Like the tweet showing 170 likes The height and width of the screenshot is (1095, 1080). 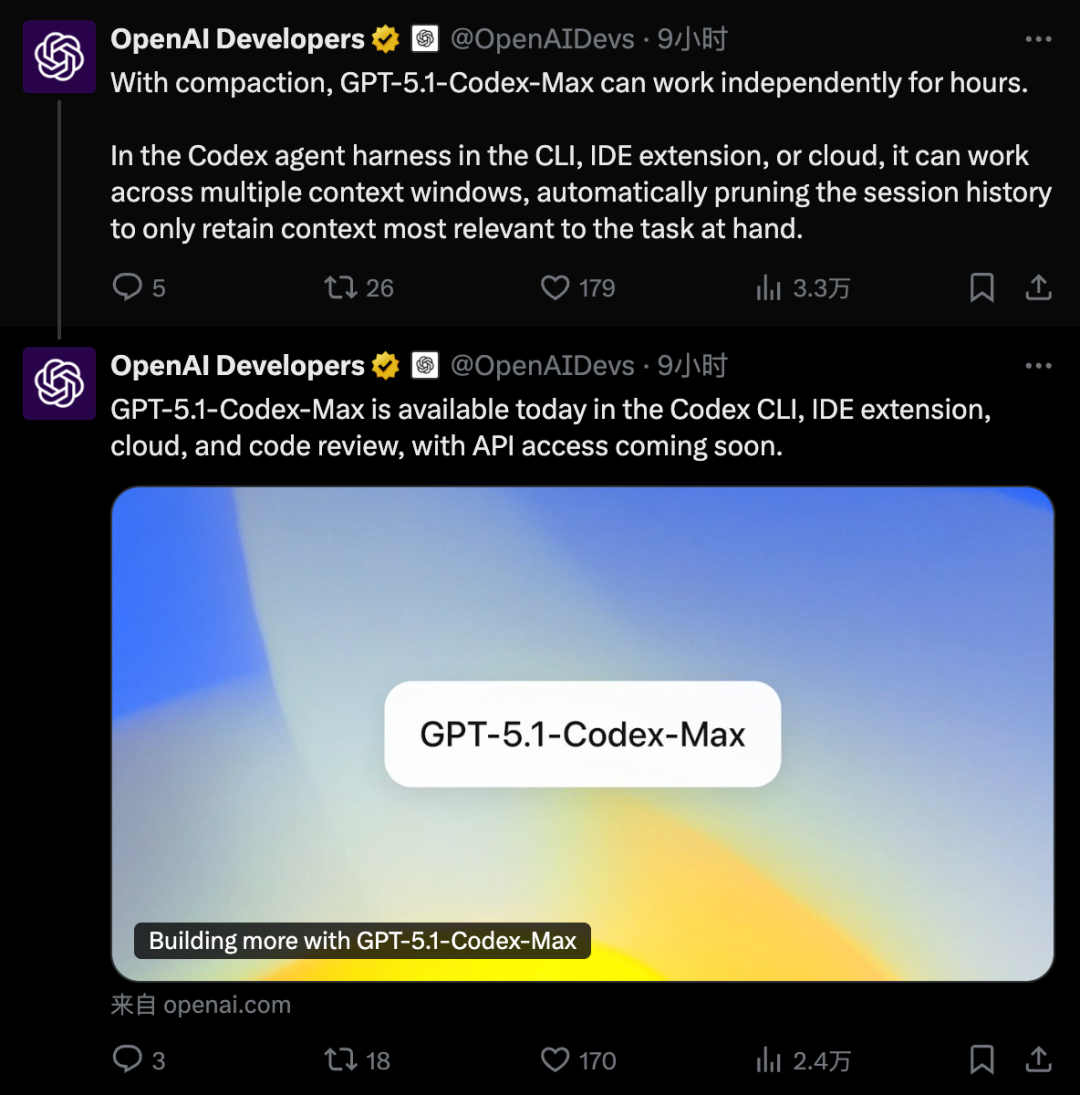point(556,1059)
